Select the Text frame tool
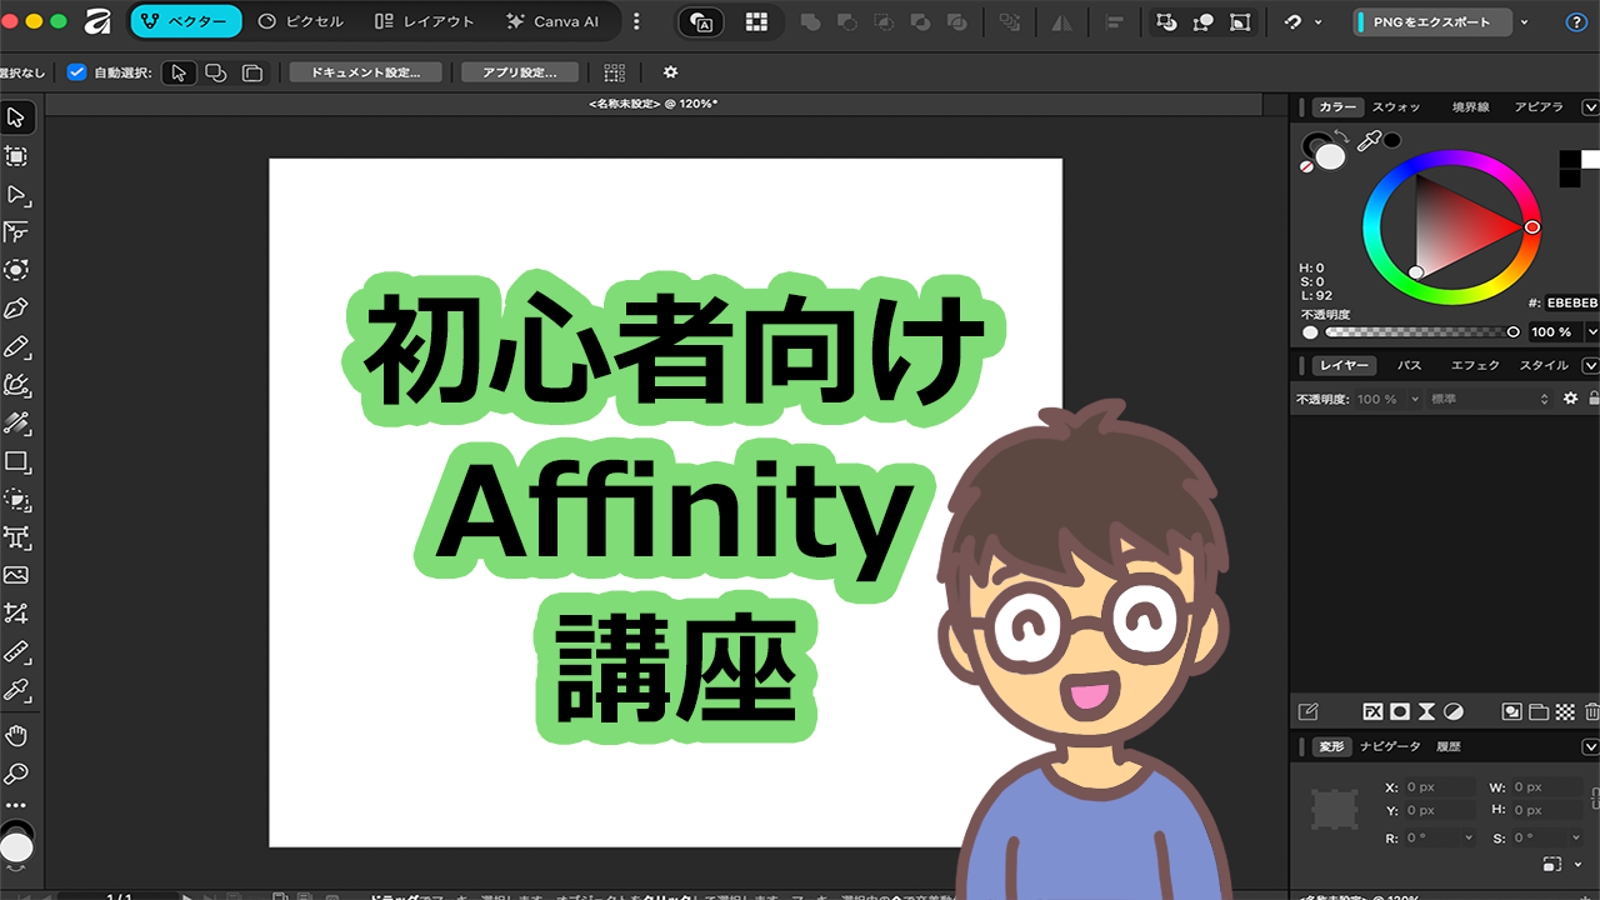Viewport: 1600px width, 900px height. click(x=16, y=537)
